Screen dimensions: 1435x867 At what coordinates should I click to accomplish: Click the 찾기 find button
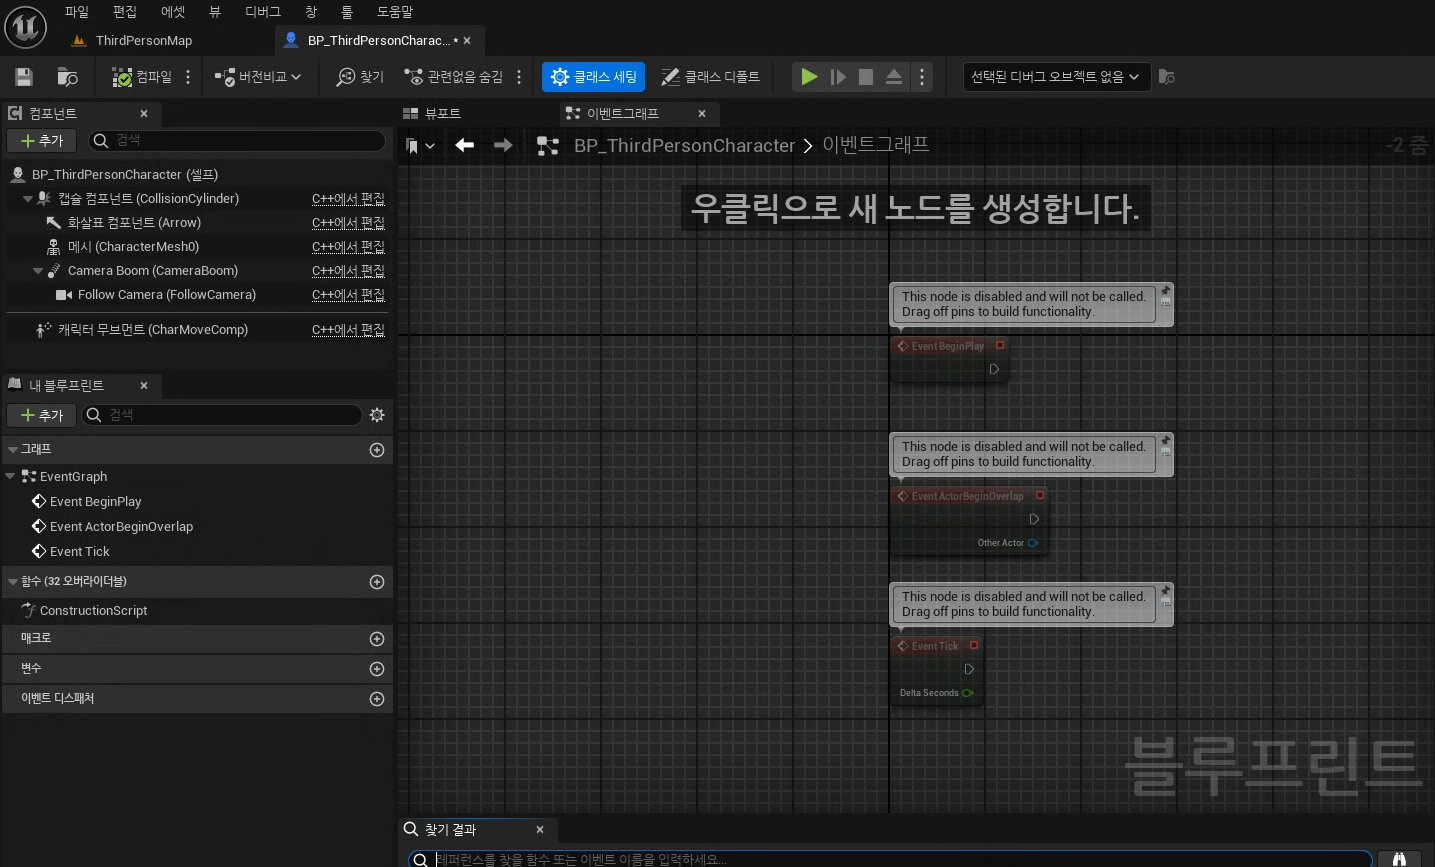[x=360, y=77]
